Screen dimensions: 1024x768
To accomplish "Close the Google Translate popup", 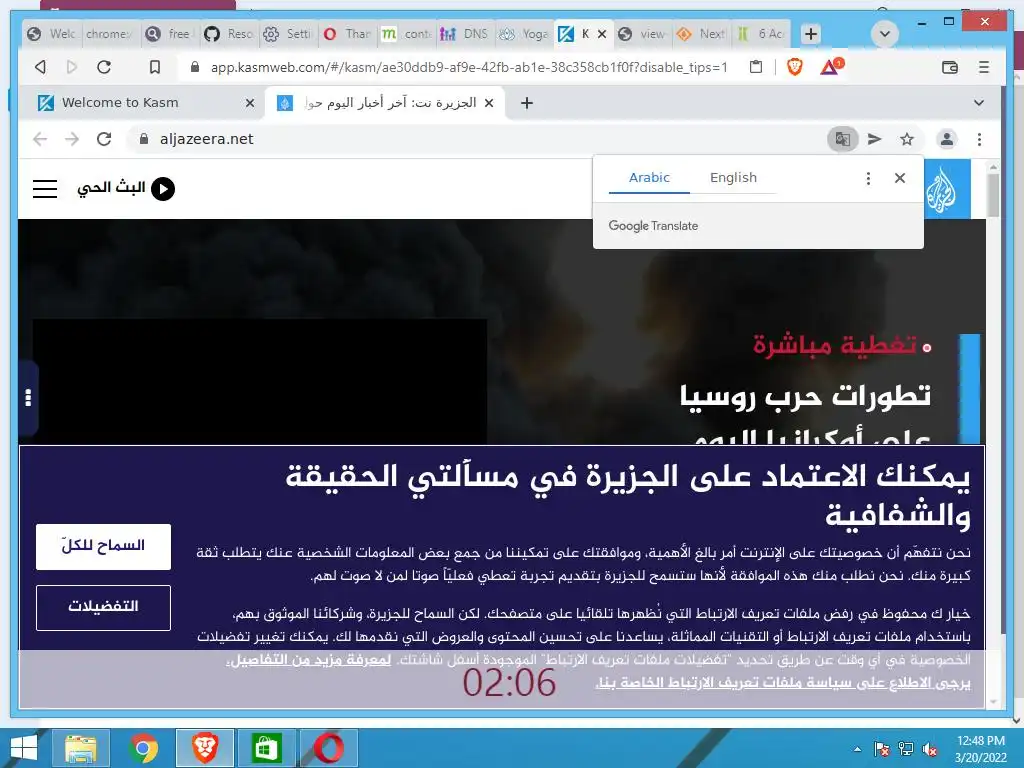I will 900,178.
